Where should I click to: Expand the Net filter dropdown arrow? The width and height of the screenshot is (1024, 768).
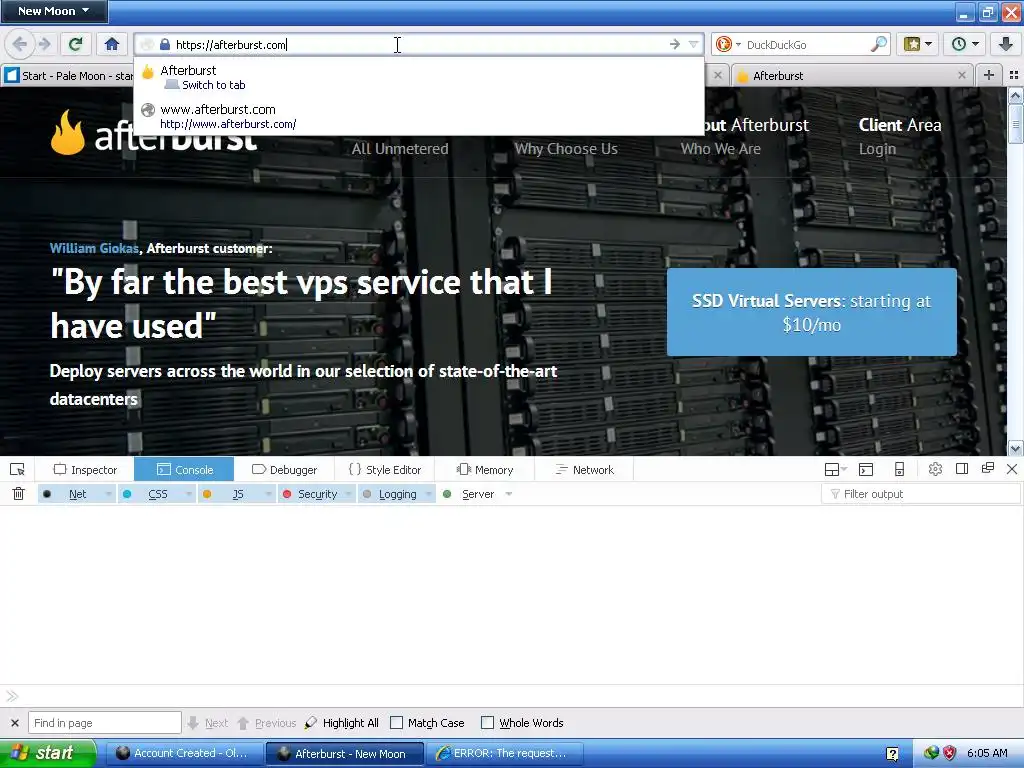(108, 494)
